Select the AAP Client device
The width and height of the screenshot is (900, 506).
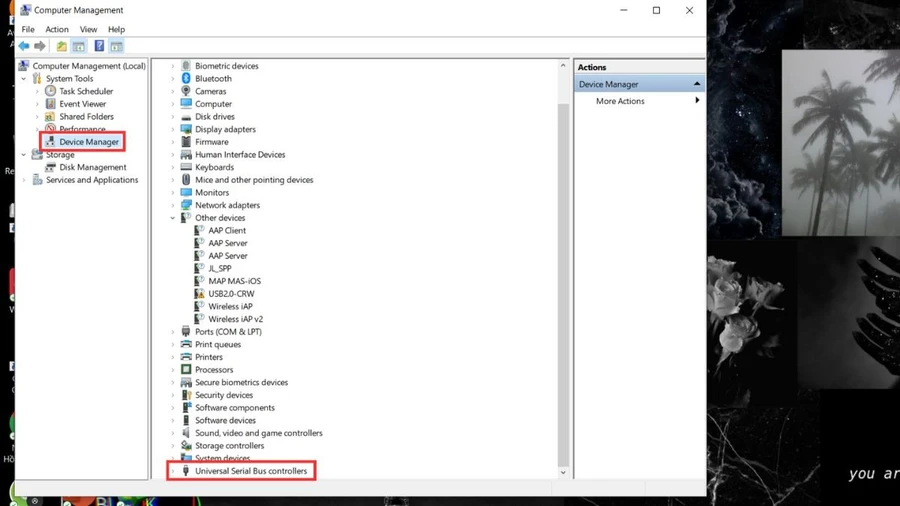click(x=227, y=231)
